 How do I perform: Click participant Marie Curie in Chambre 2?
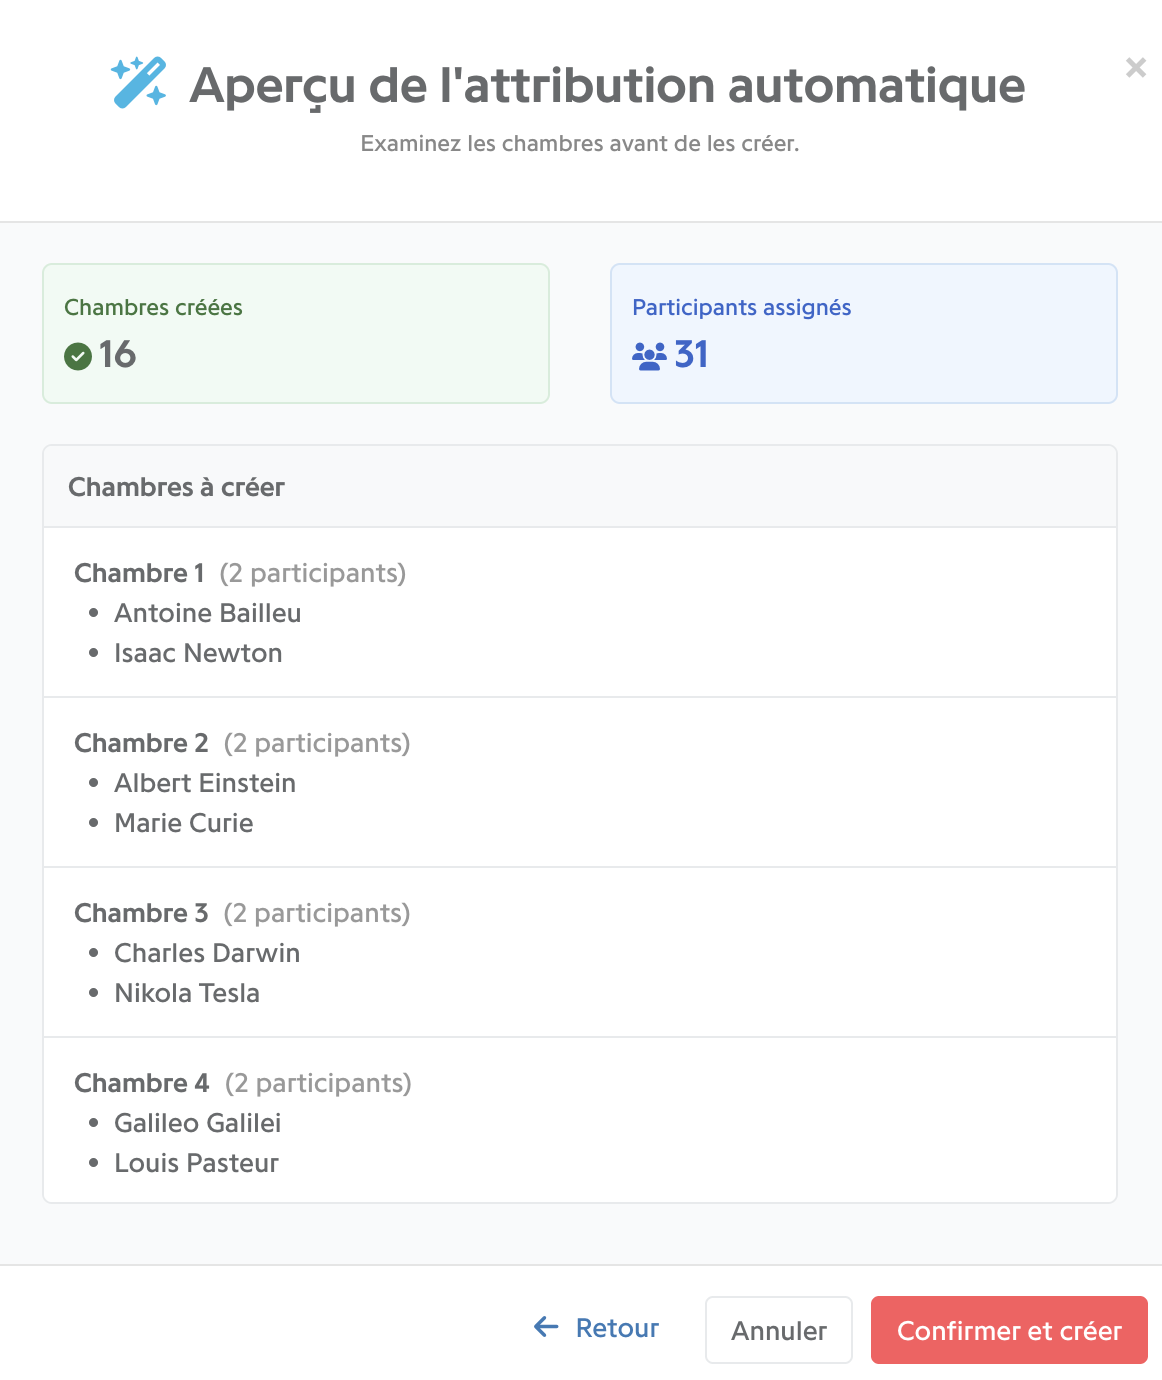(x=184, y=823)
